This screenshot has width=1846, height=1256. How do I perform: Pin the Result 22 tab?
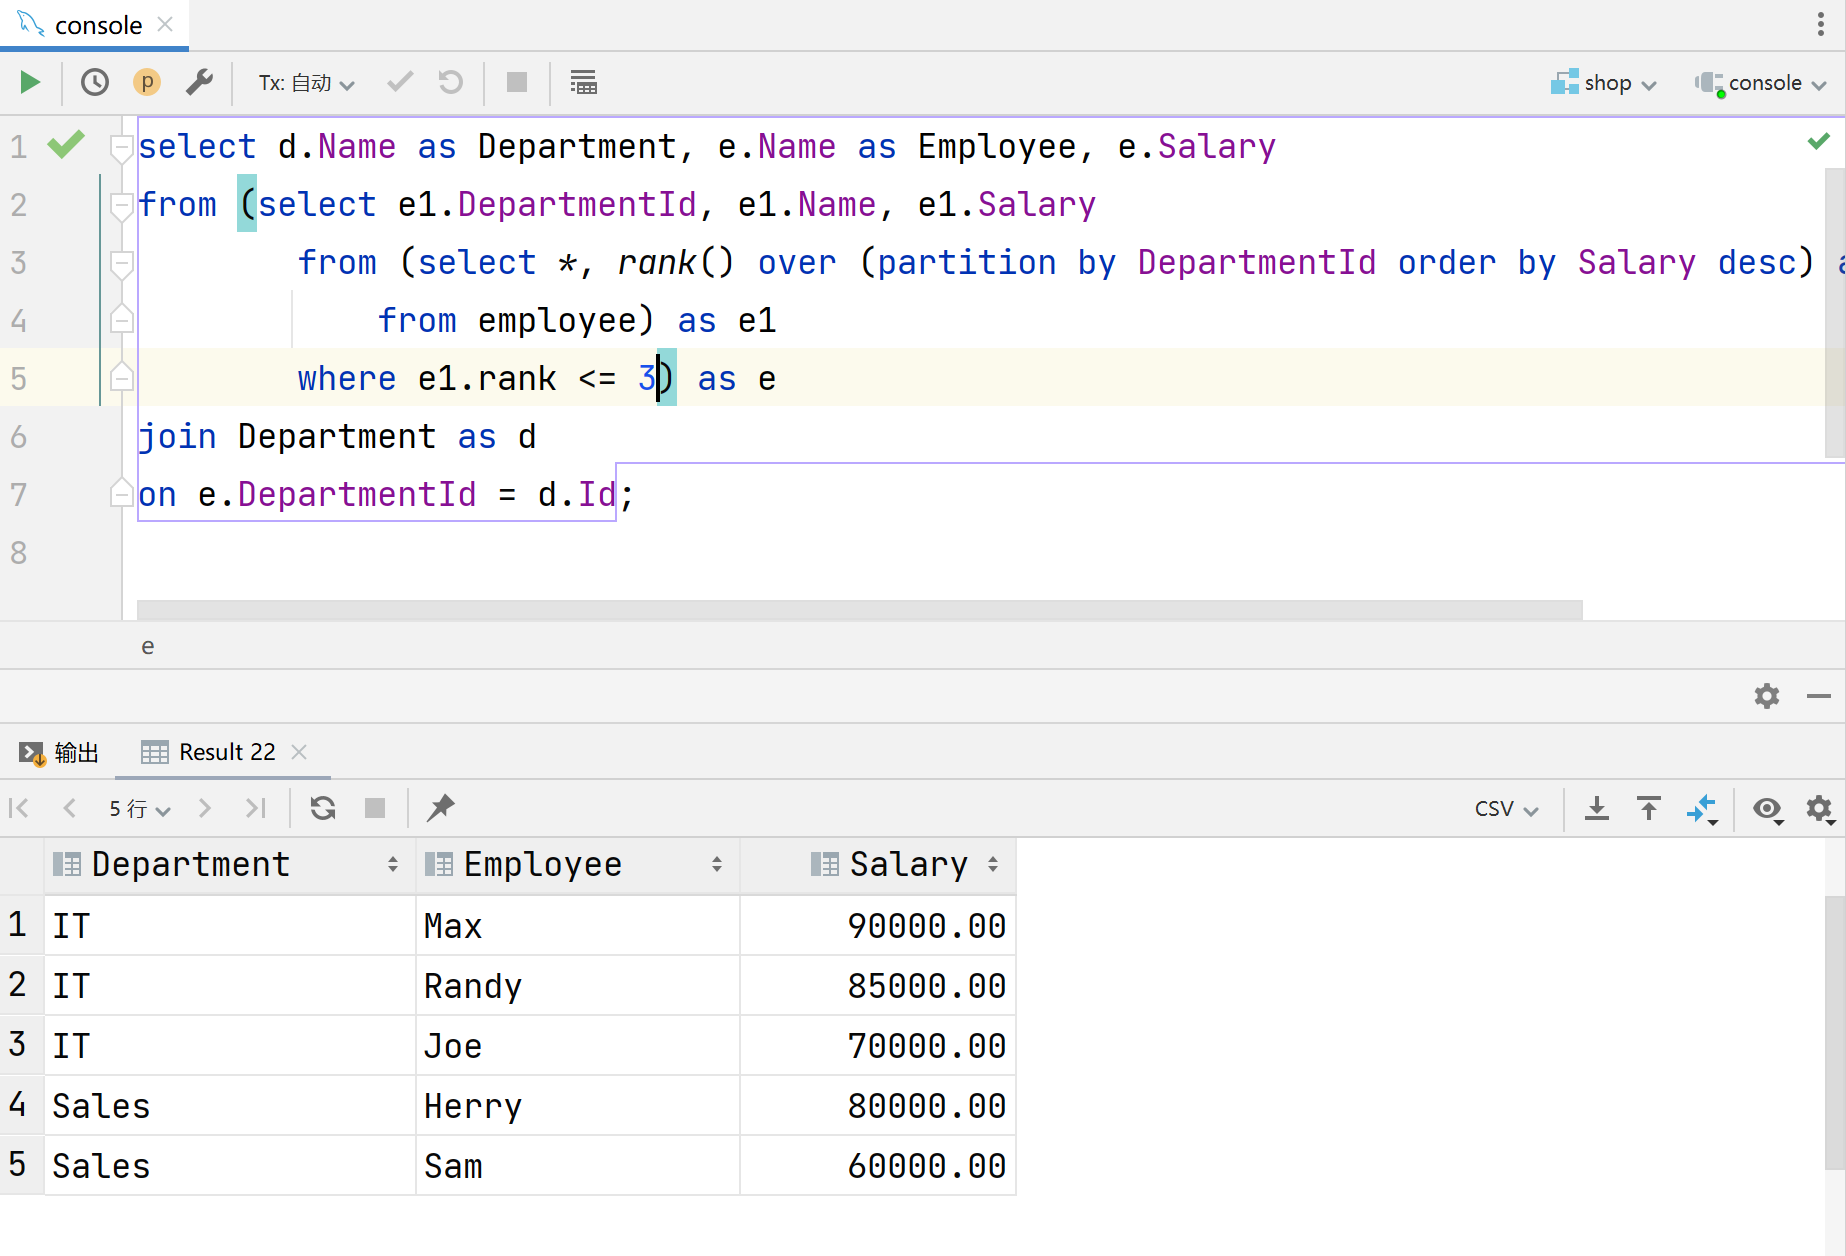tap(441, 808)
